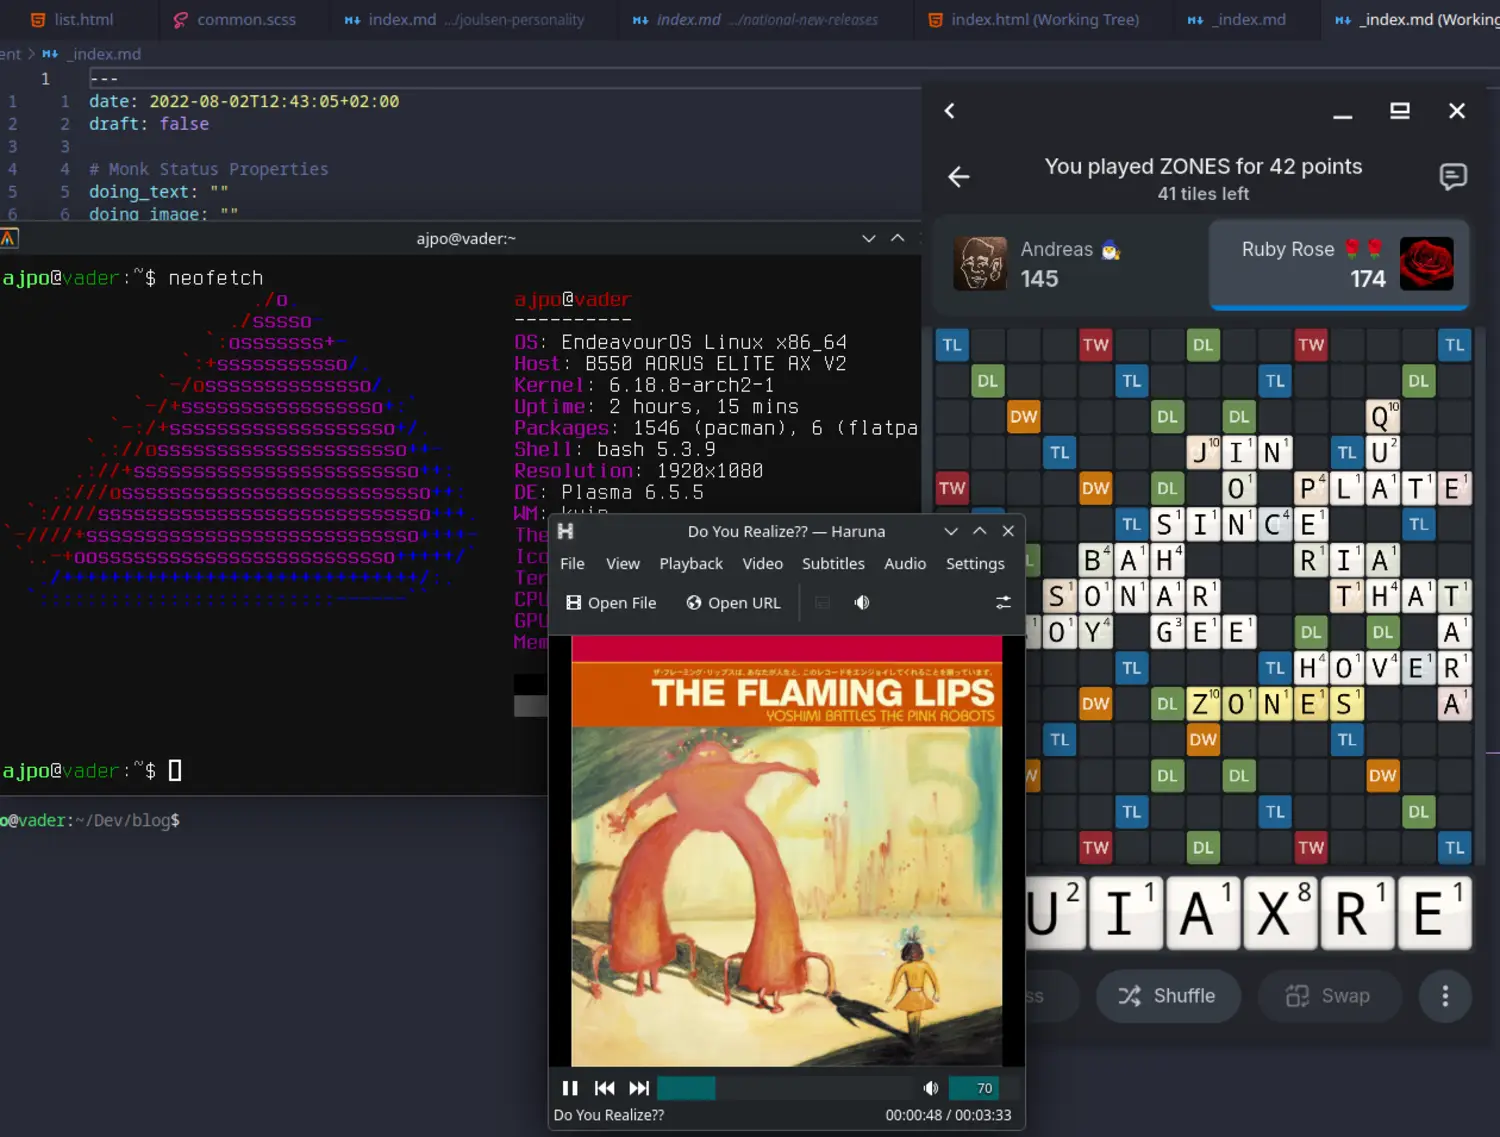Pause playback of Do You Realize??

pyautogui.click(x=569, y=1088)
